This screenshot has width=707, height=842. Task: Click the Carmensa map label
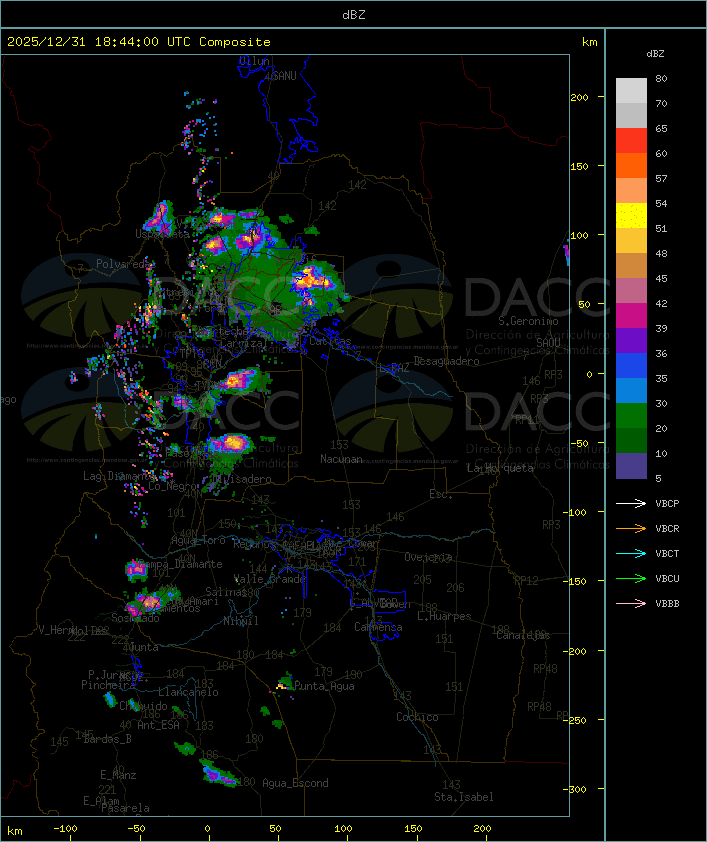point(378,627)
